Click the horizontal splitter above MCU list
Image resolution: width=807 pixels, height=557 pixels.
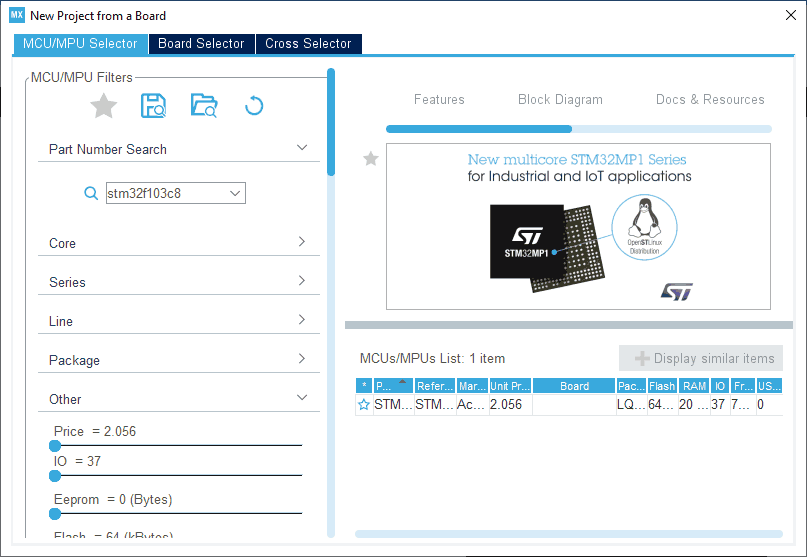pos(569,325)
